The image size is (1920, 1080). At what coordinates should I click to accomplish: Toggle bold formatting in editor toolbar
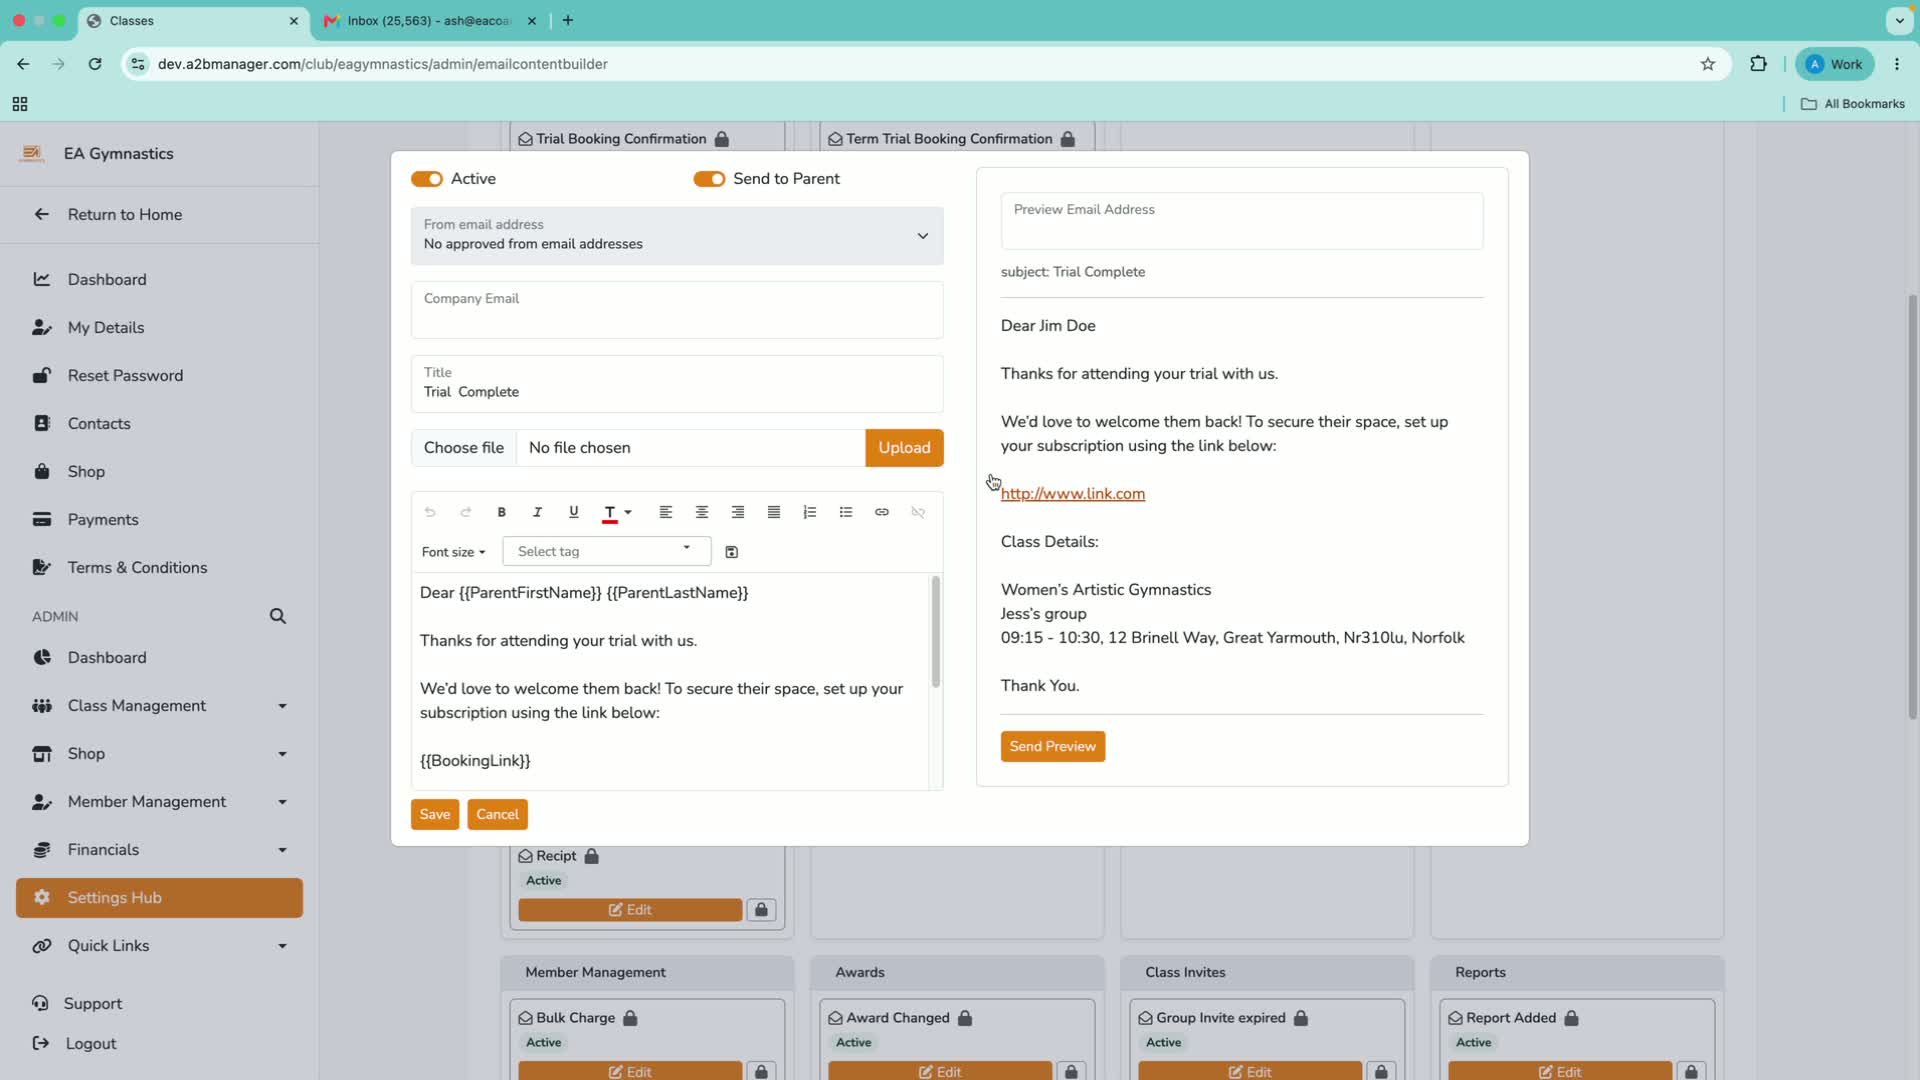(501, 512)
